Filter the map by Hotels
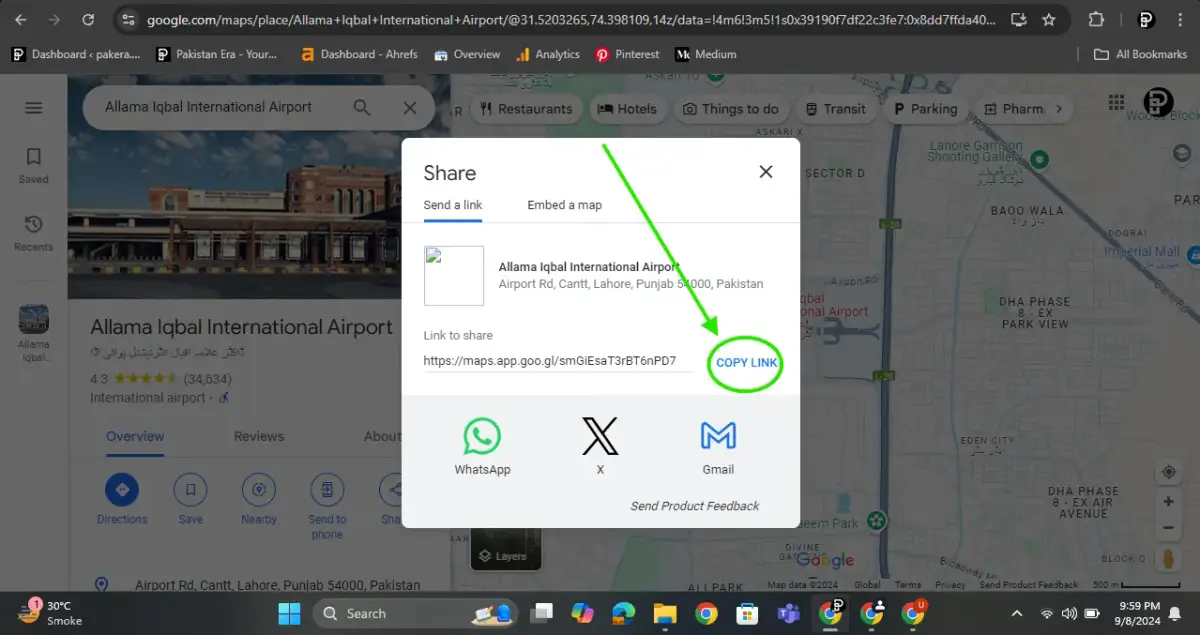1200x635 pixels. point(627,109)
